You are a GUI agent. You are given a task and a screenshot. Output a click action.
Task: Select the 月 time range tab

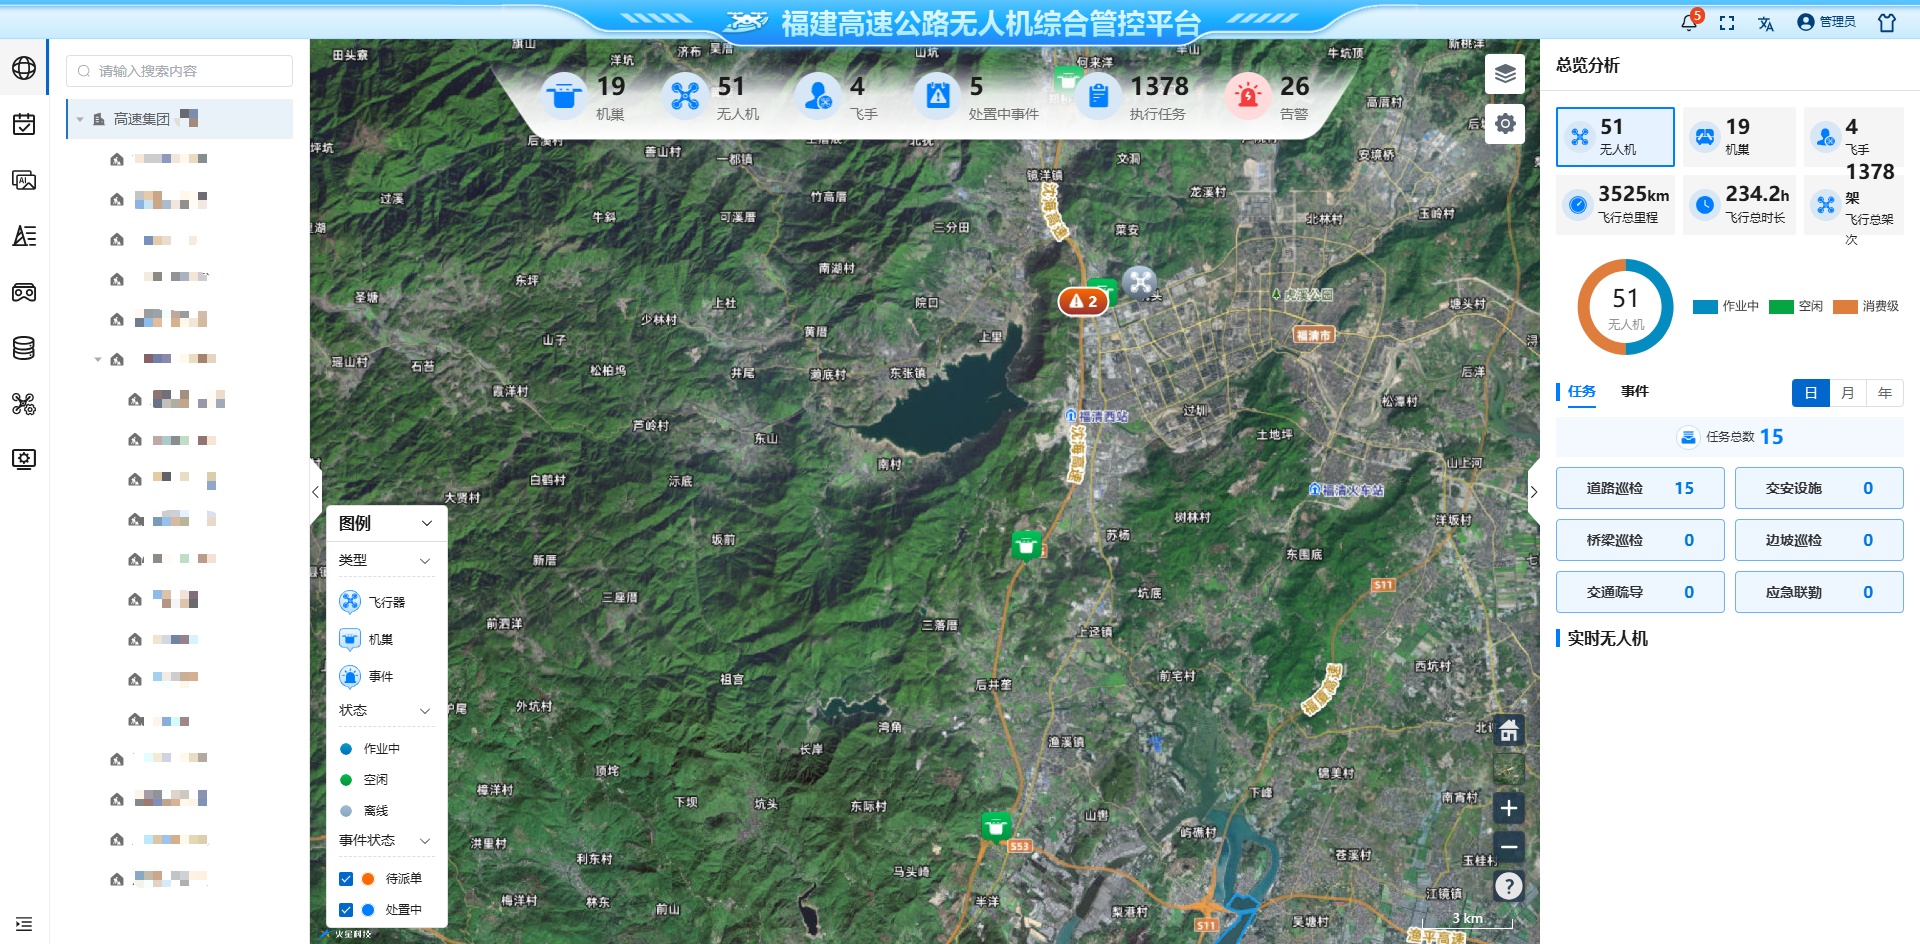point(1848,393)
